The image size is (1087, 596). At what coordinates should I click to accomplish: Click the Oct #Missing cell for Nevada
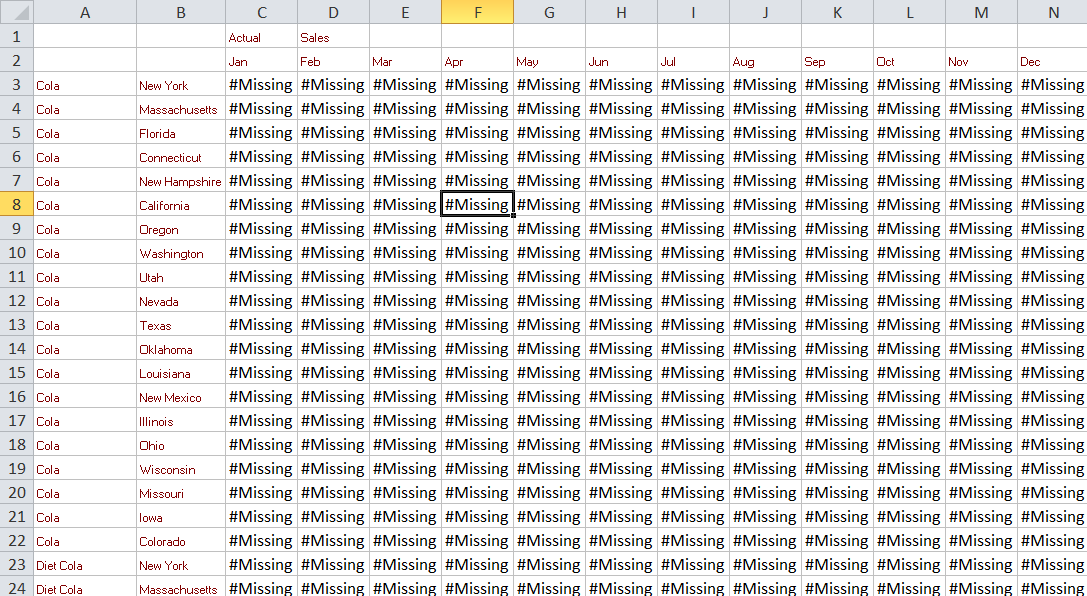tap(910, 301)
